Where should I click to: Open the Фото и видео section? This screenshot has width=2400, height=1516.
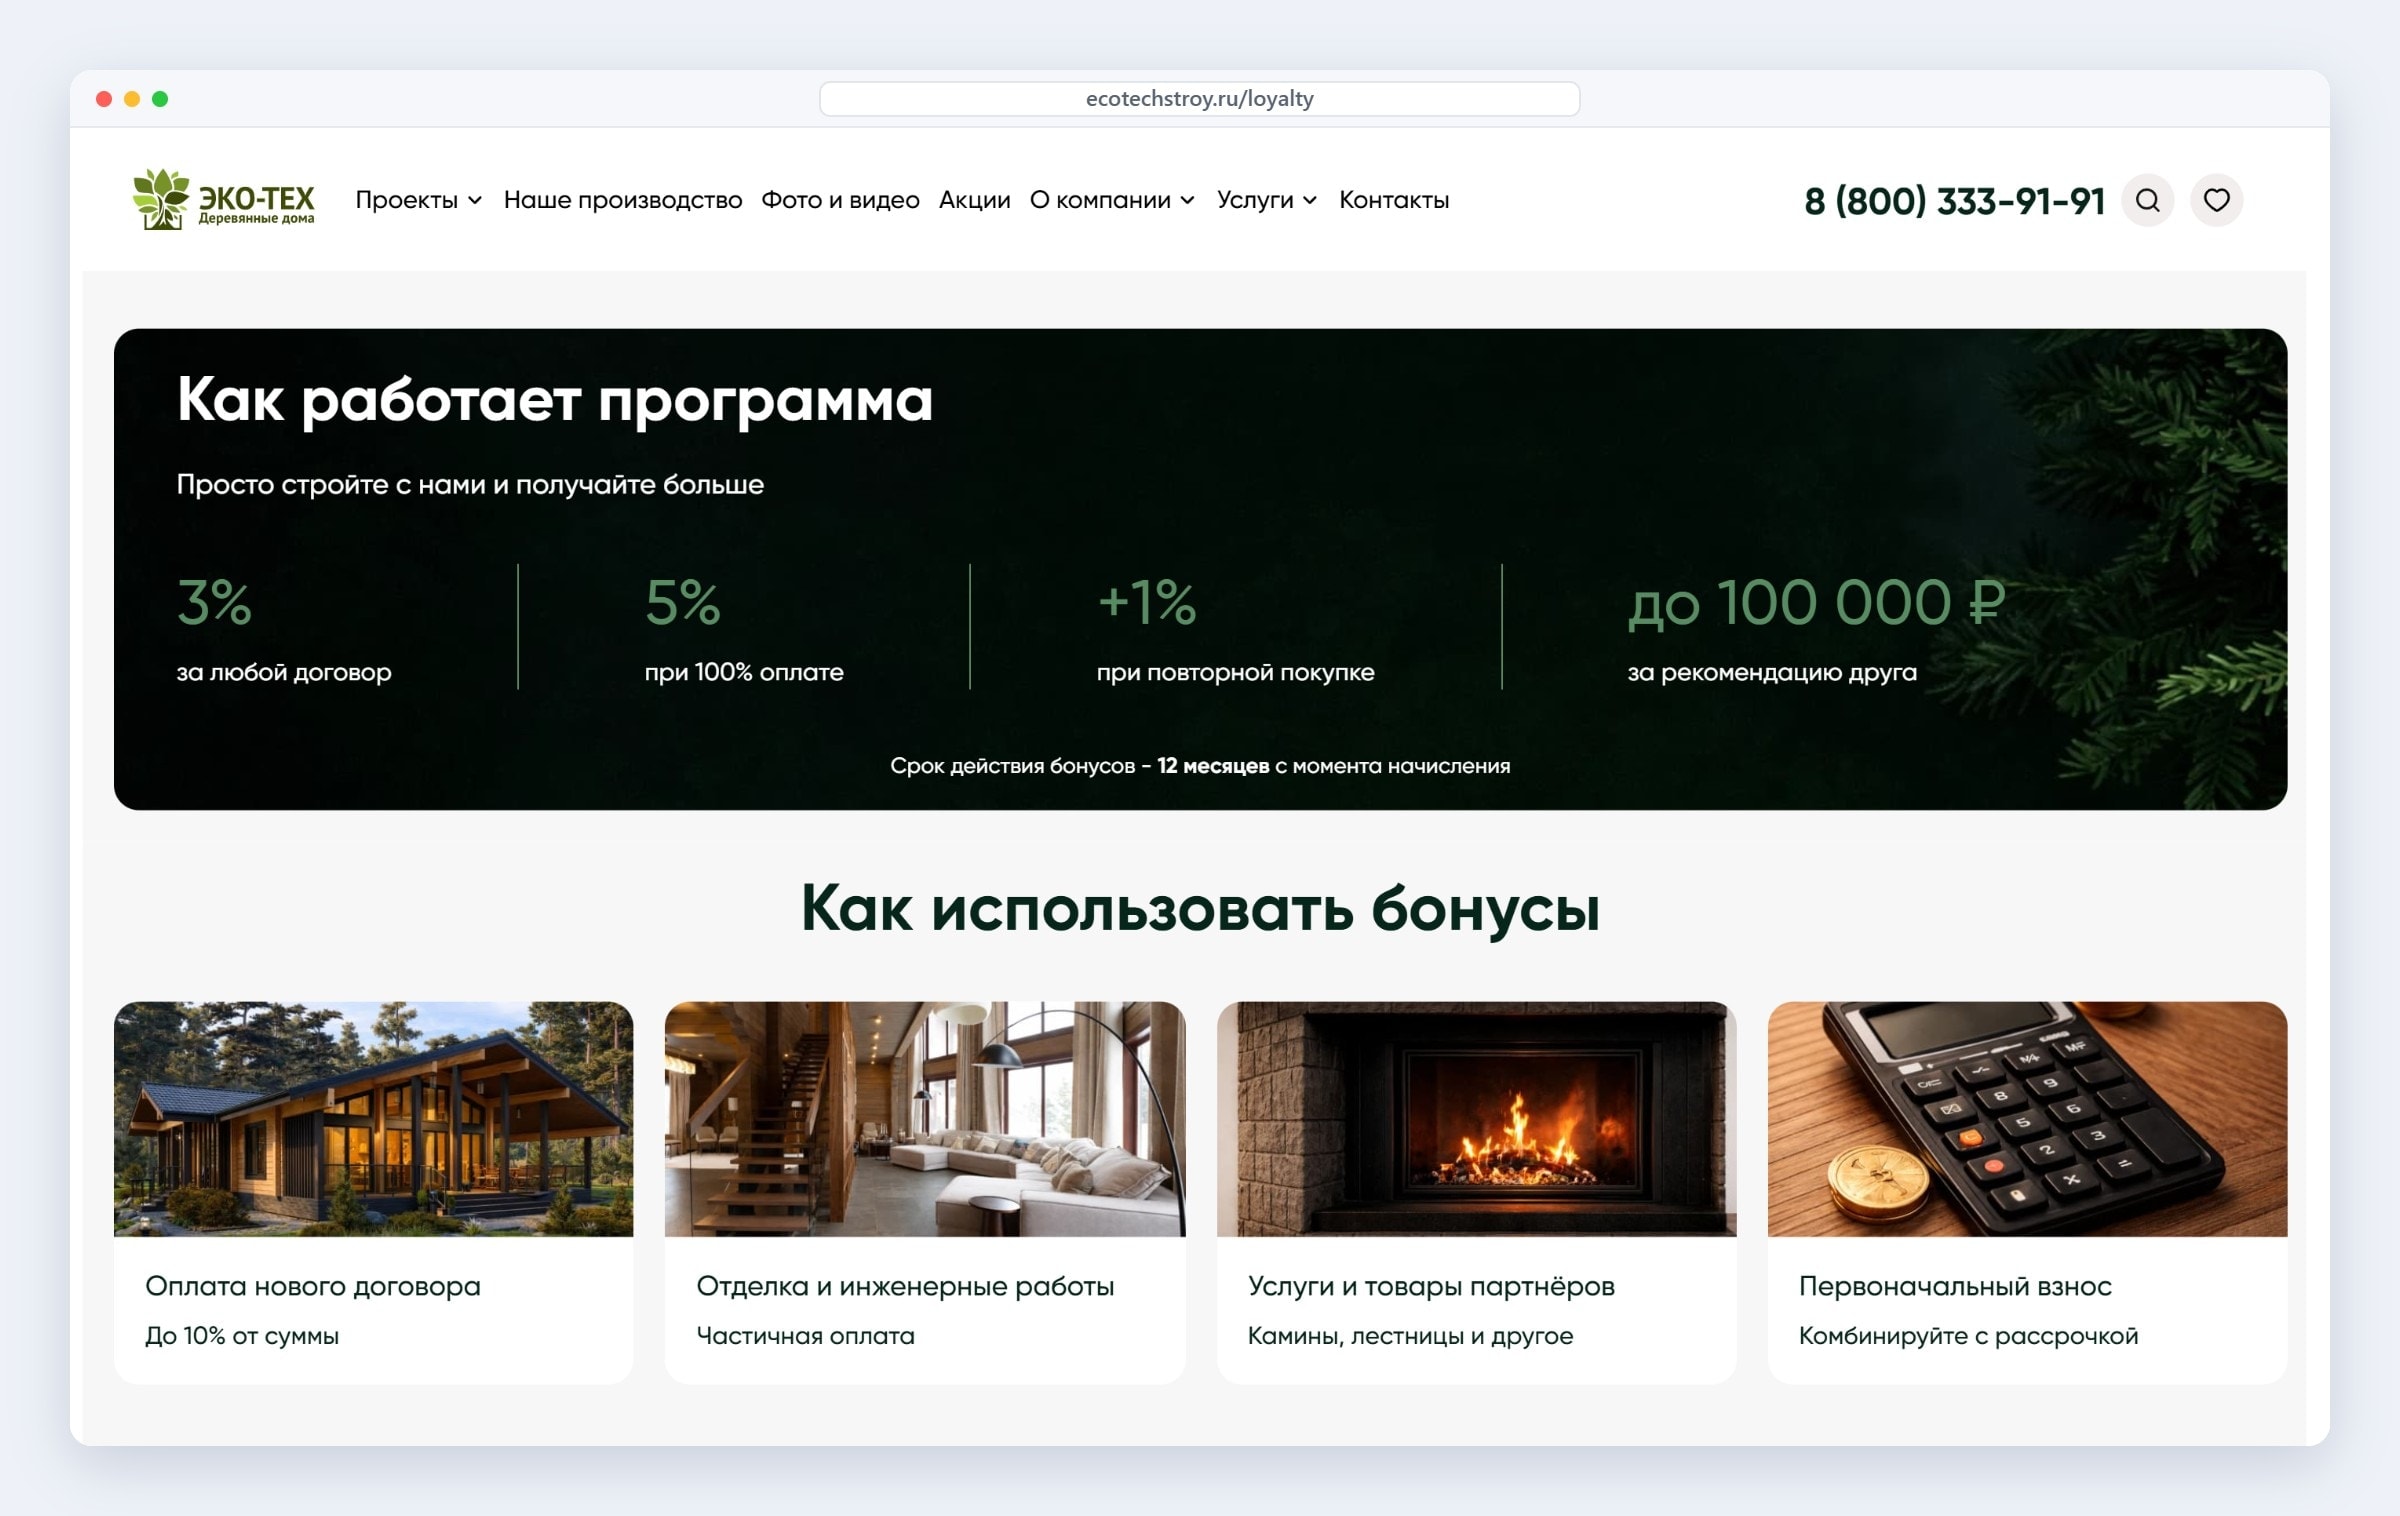click(840, 200)
